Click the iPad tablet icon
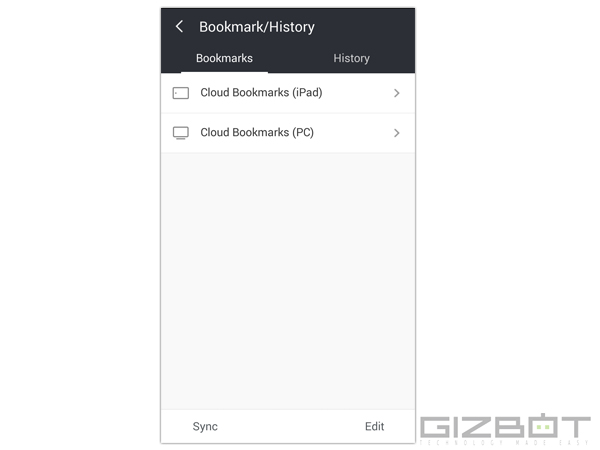This screenshot has height=450, width=600. click(180, 93)
